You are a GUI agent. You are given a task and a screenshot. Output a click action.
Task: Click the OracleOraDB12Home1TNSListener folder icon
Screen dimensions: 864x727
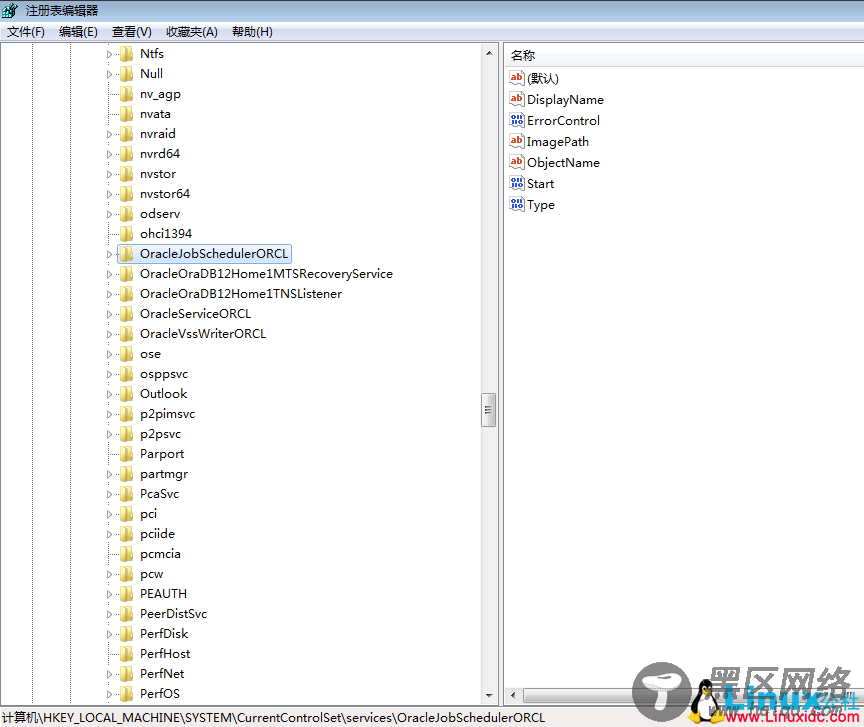(x=127, y=294)
